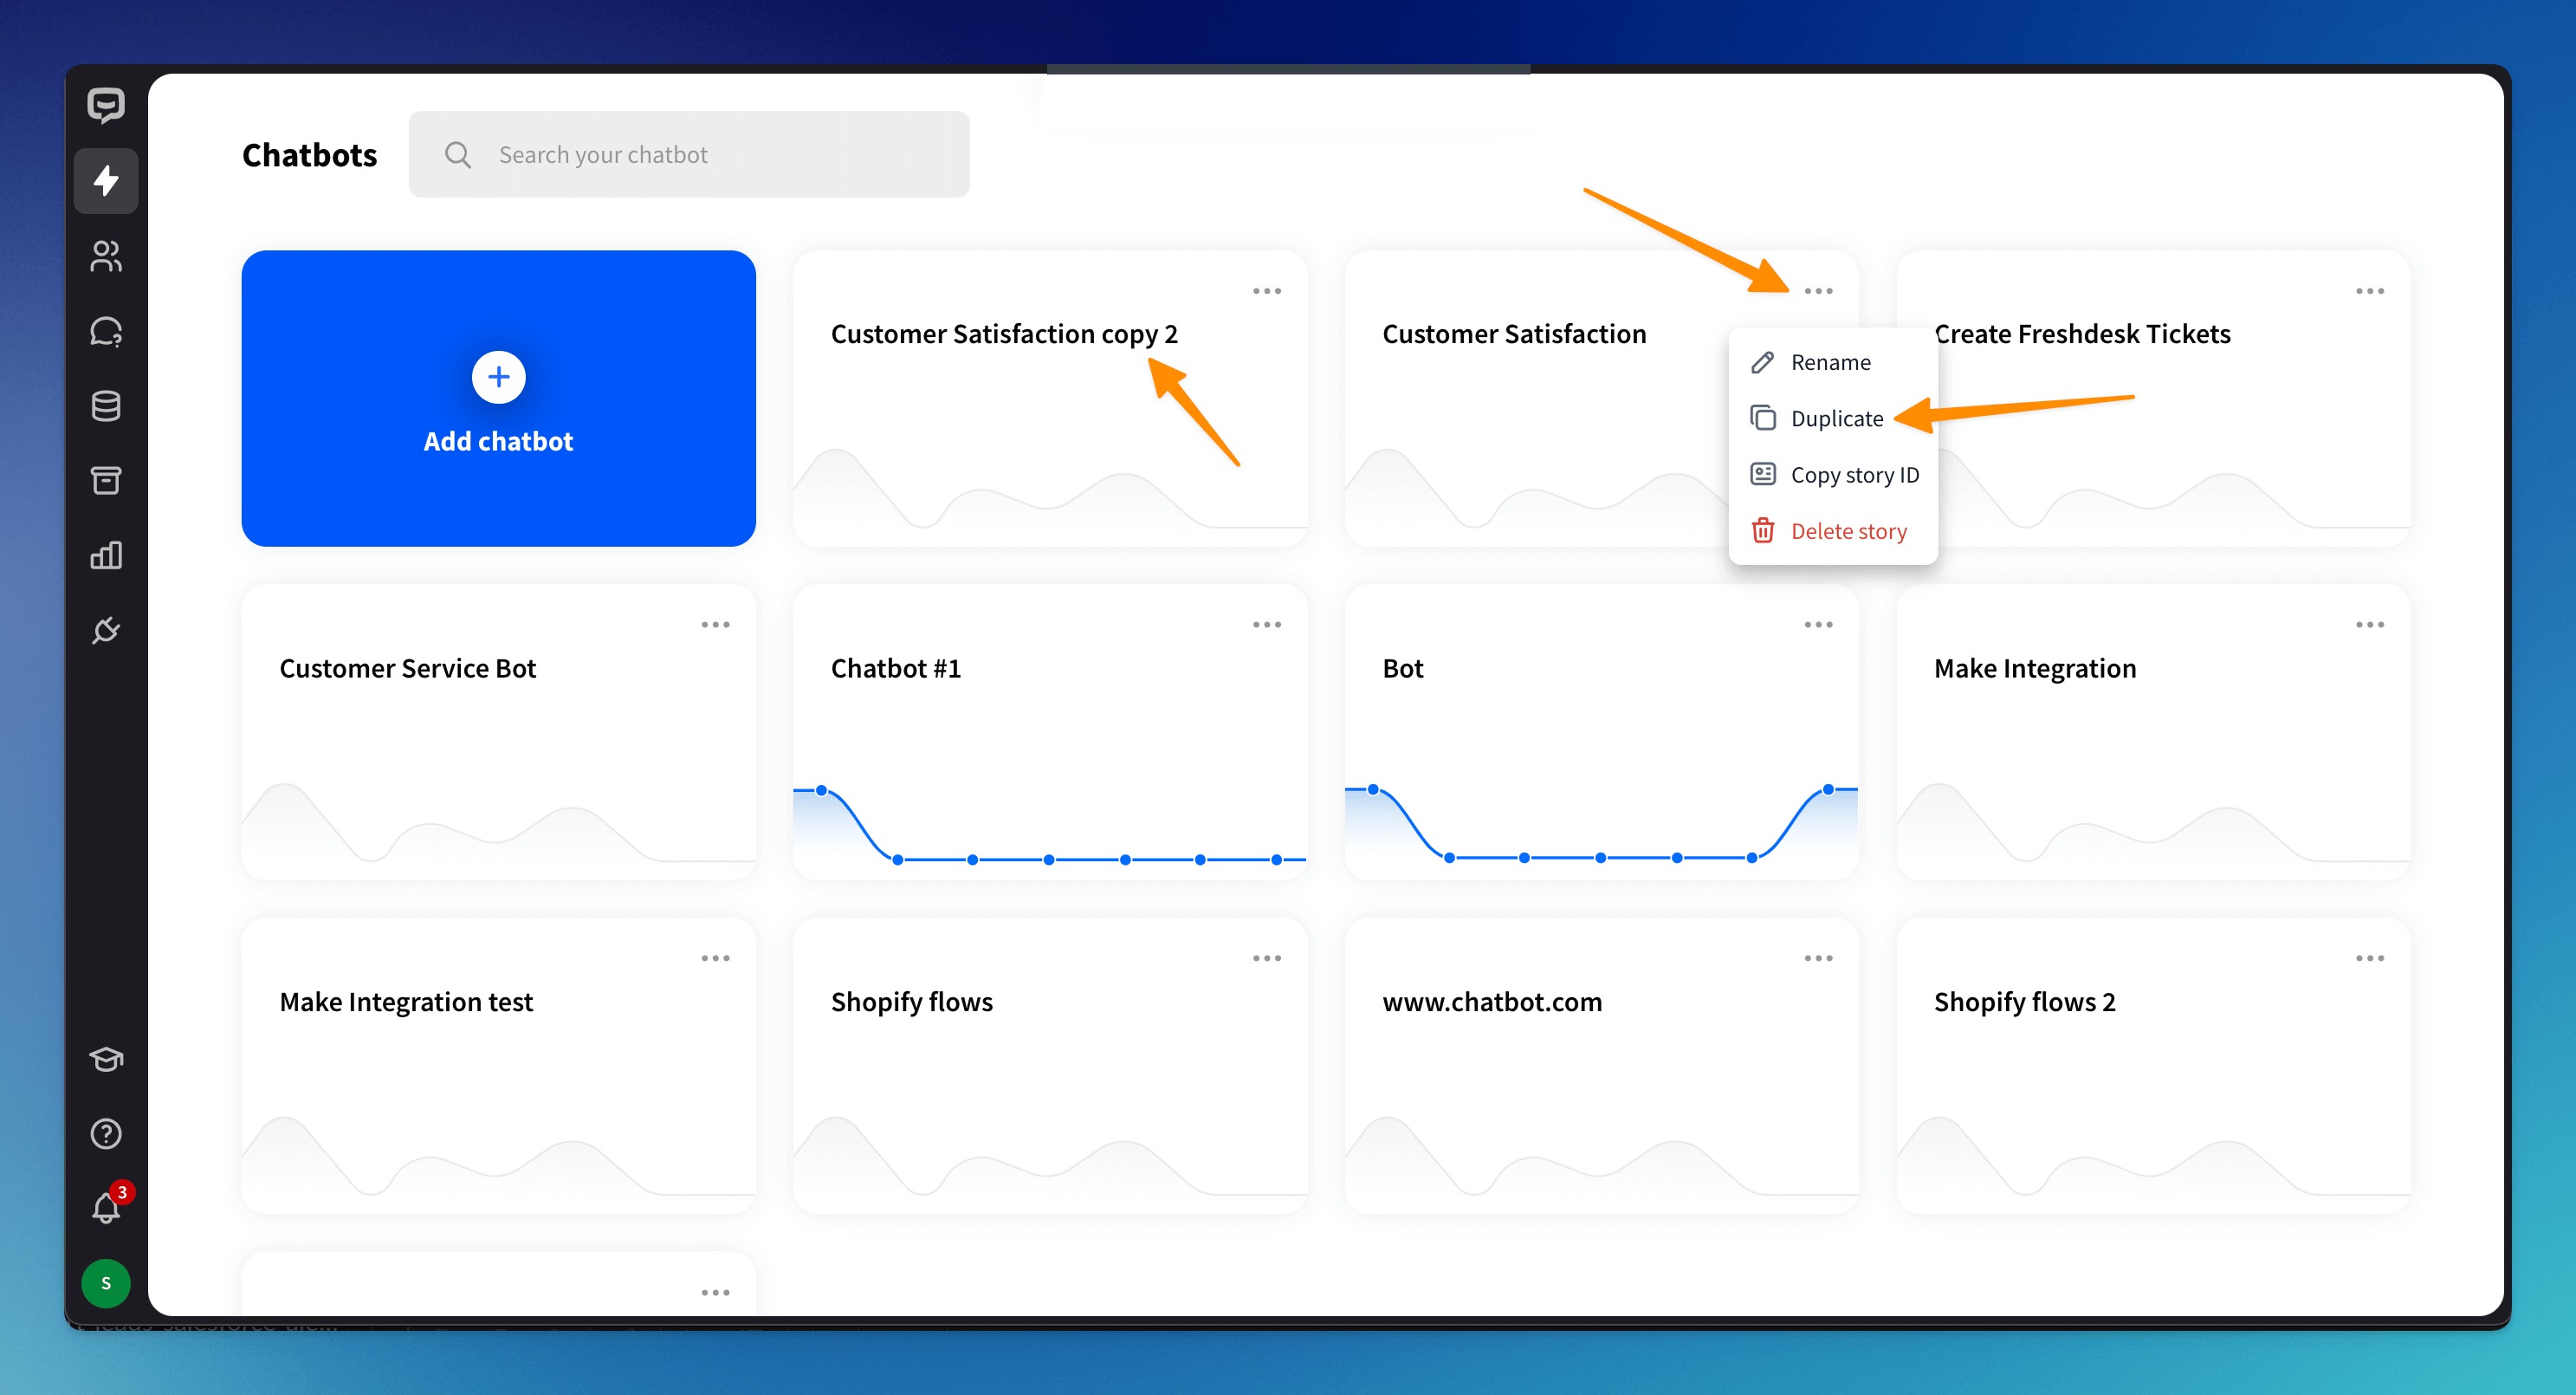Open three-dot menu on Make Integration card
Screen dimensions: 2576x1395
click(2369, 625)
